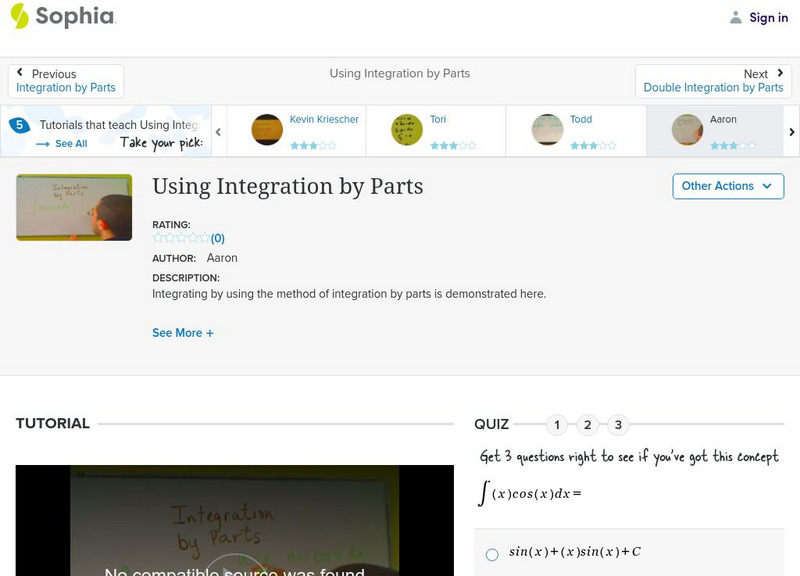Select Aaron's tutorial avatar
The height and width of the screenshot is (576, 800).
(x=687, y=130)
